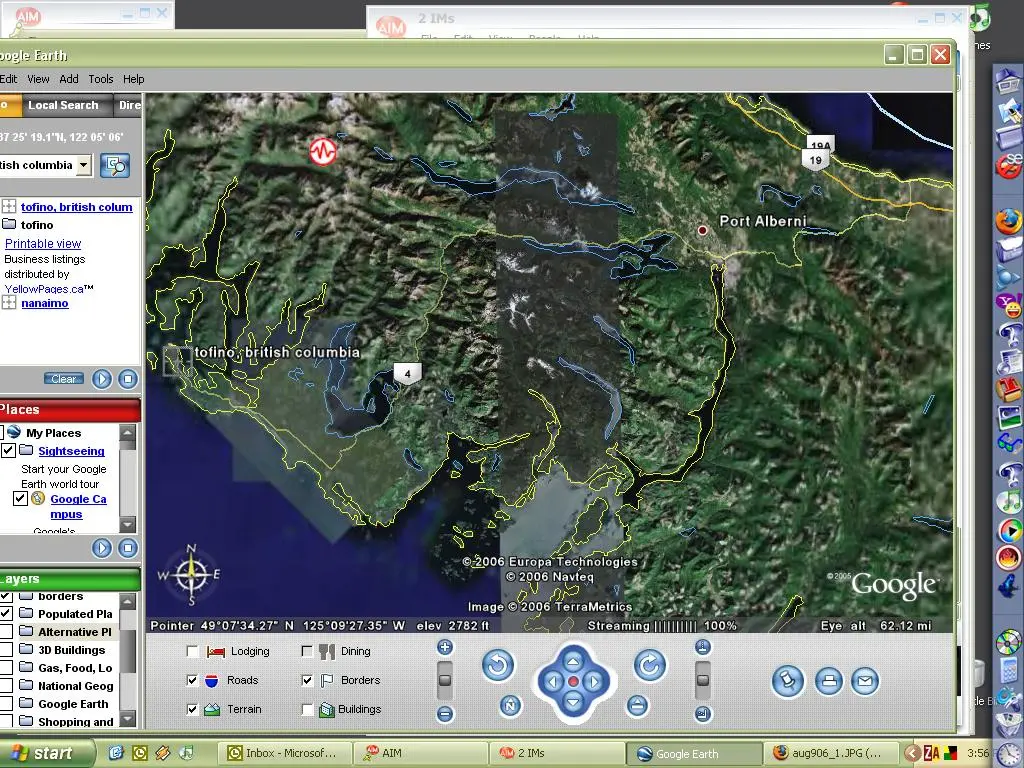
Task: Click the print button
Action: [829, 682]
